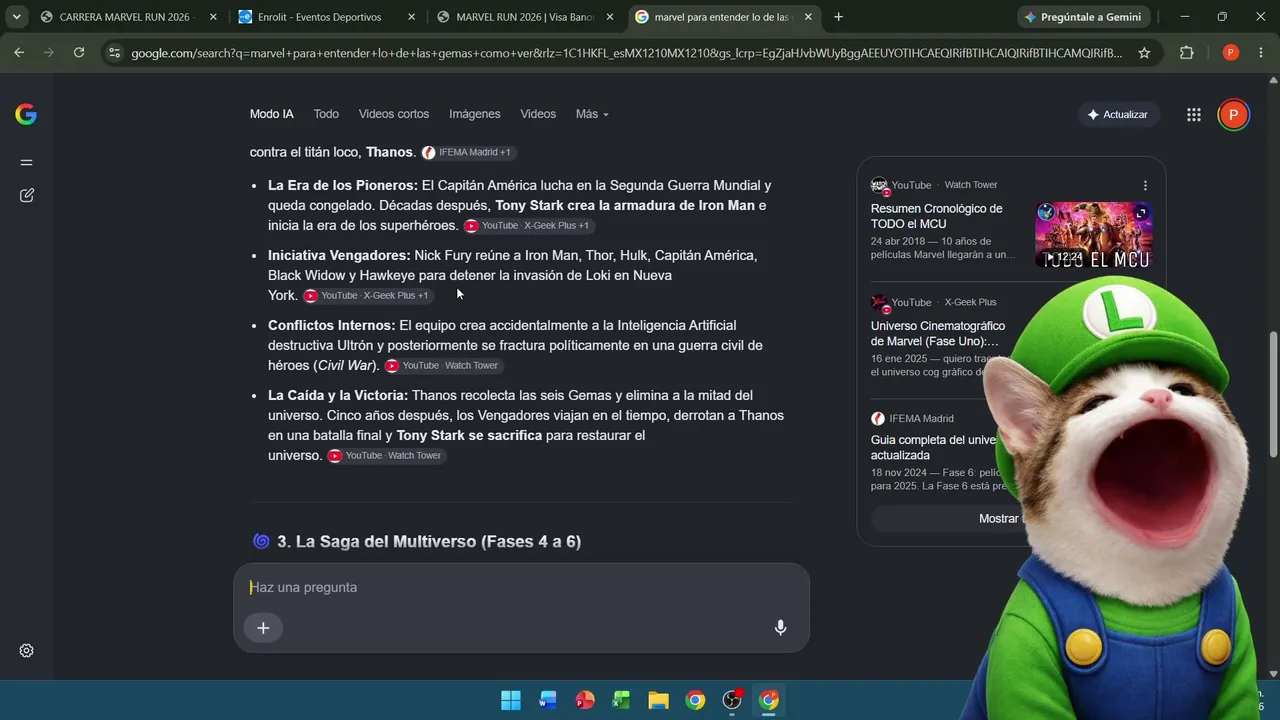
Task: Open OBS Studio from the taskbar
Action: 732,700
